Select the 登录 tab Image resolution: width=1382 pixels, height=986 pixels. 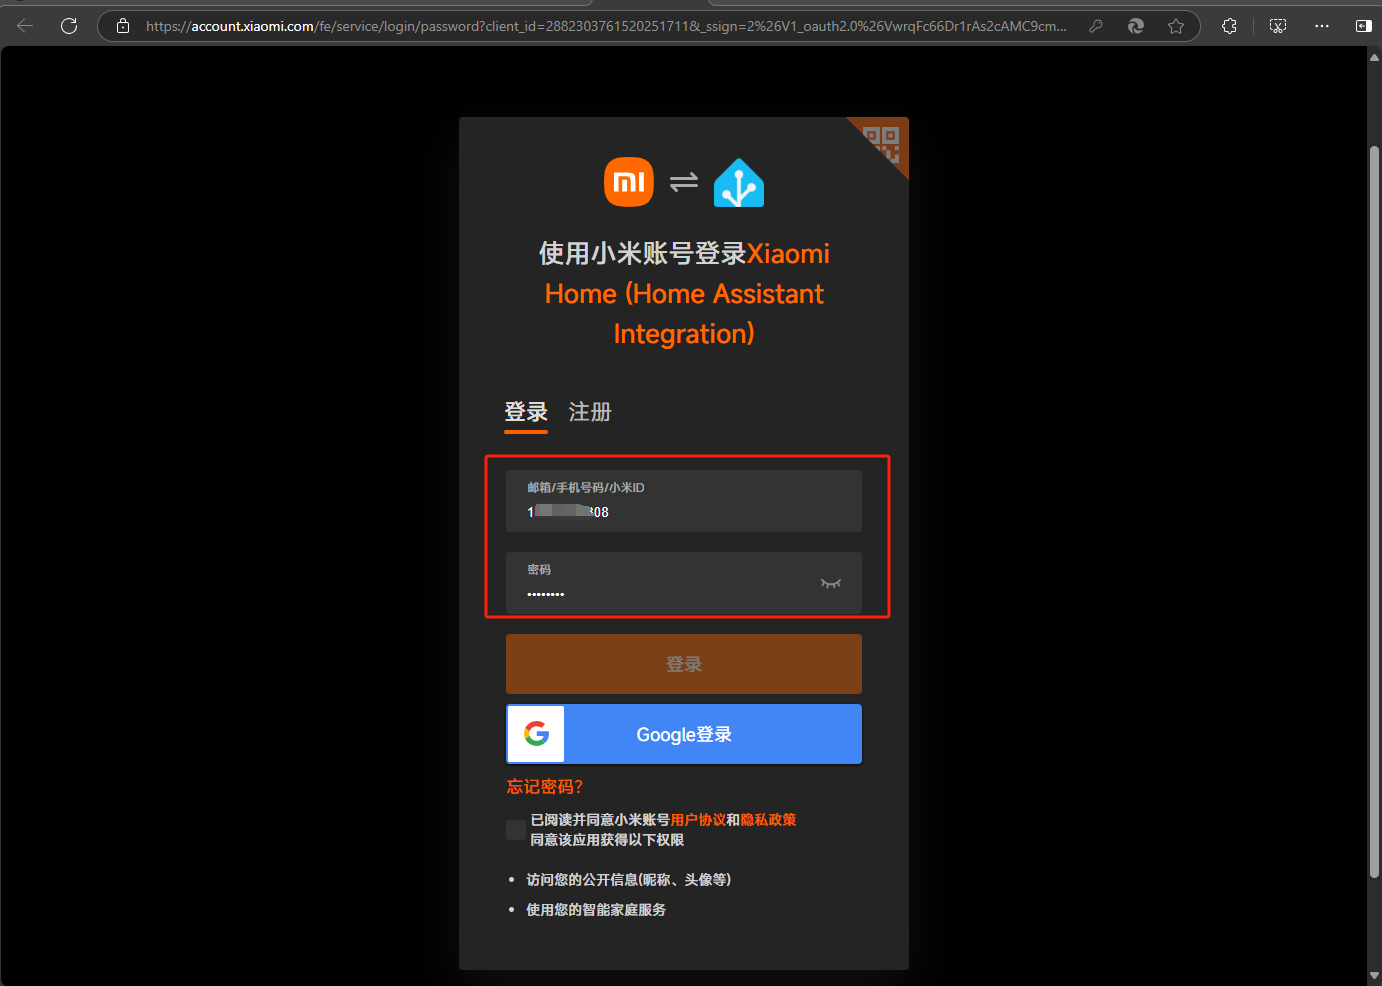[x=526, y=412]
